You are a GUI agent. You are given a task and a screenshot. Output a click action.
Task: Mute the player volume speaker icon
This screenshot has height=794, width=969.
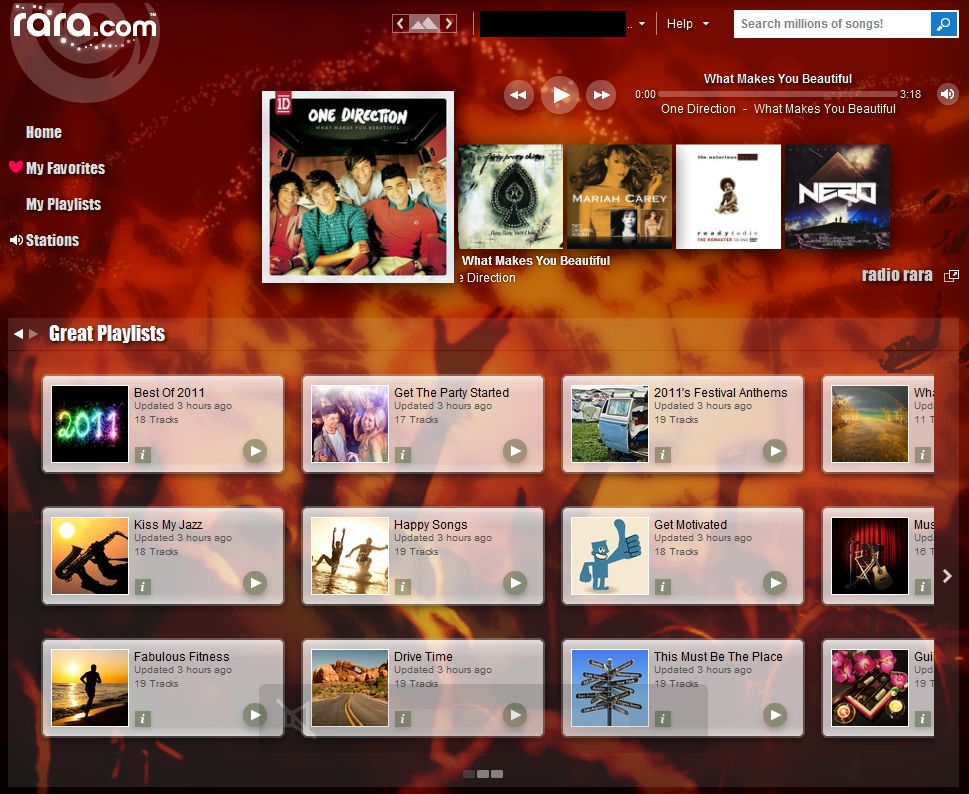[947, 94]
